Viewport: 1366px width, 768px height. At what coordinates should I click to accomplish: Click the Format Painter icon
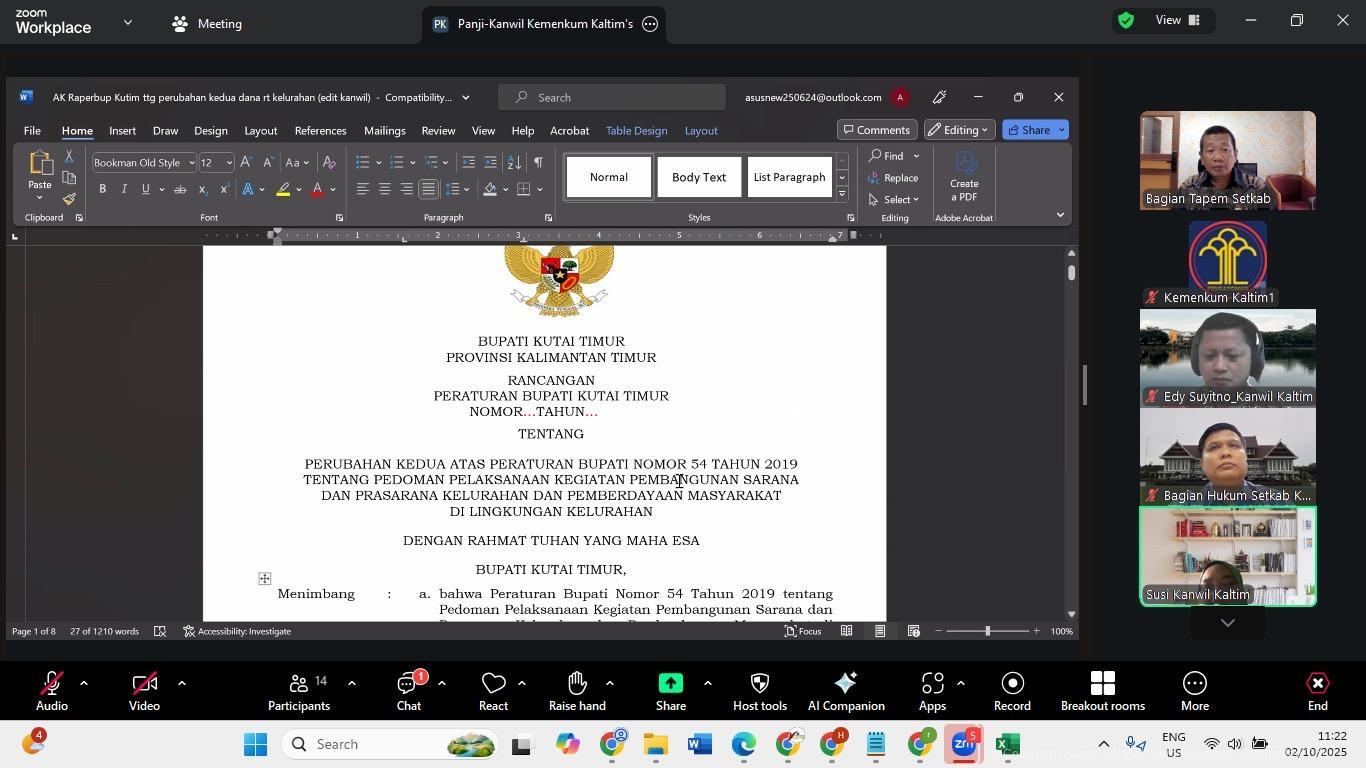[x=69, y=199]
